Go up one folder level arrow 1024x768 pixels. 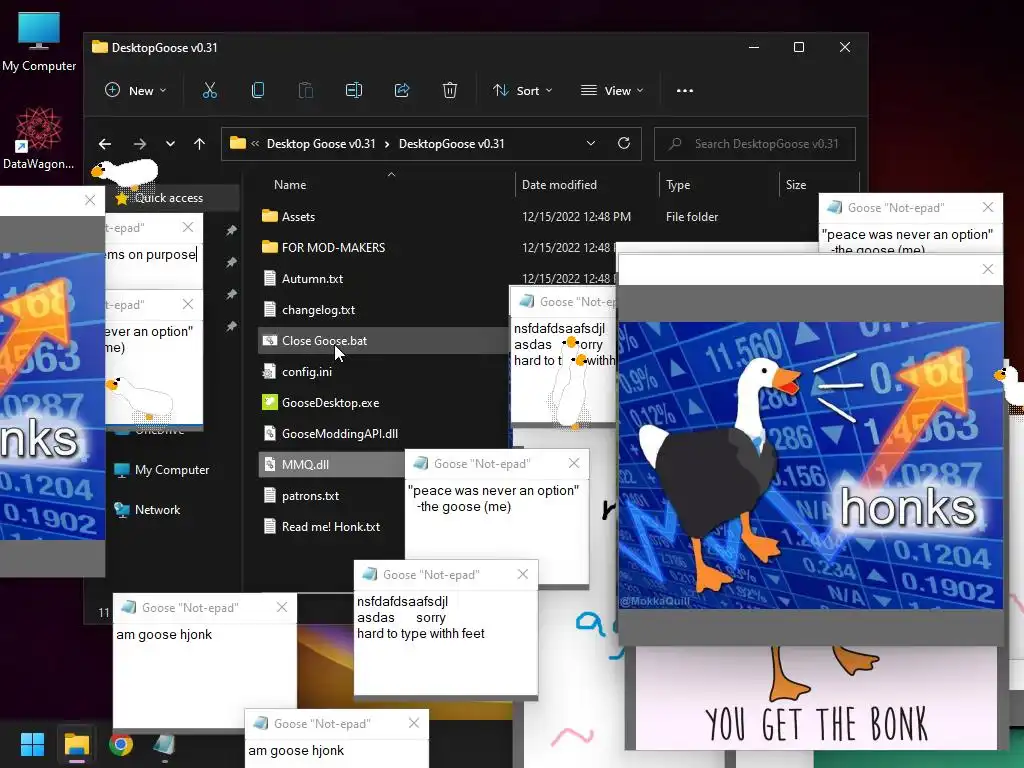(x=199, y=144)
